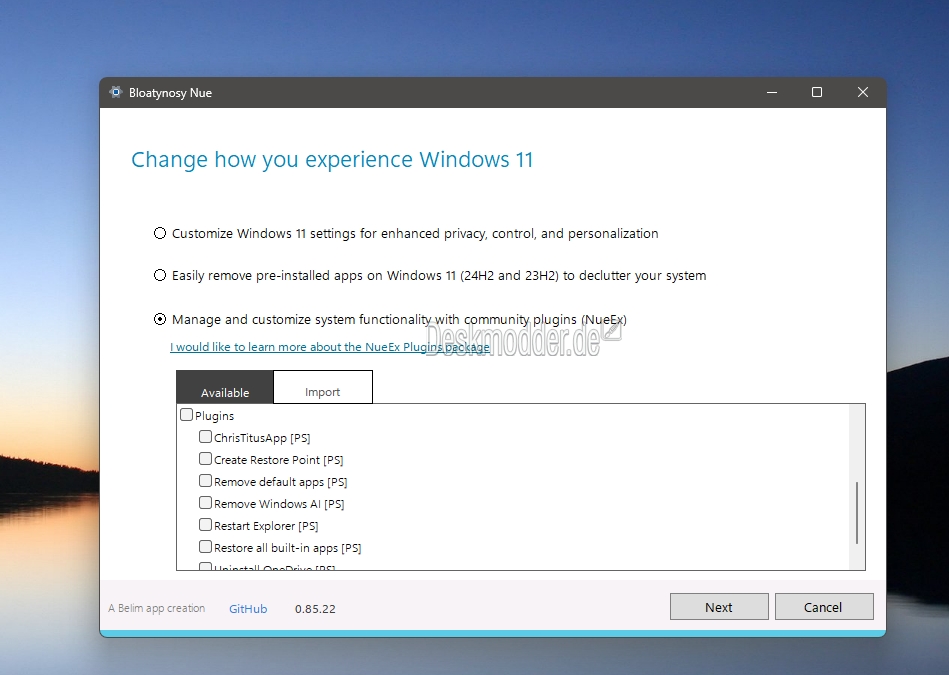Viewport: 949px width, 675px height.
Task: Enable the ChrisTitusApp [PS] checkbox
Action: pyautogui.click(x=205, y=436)
